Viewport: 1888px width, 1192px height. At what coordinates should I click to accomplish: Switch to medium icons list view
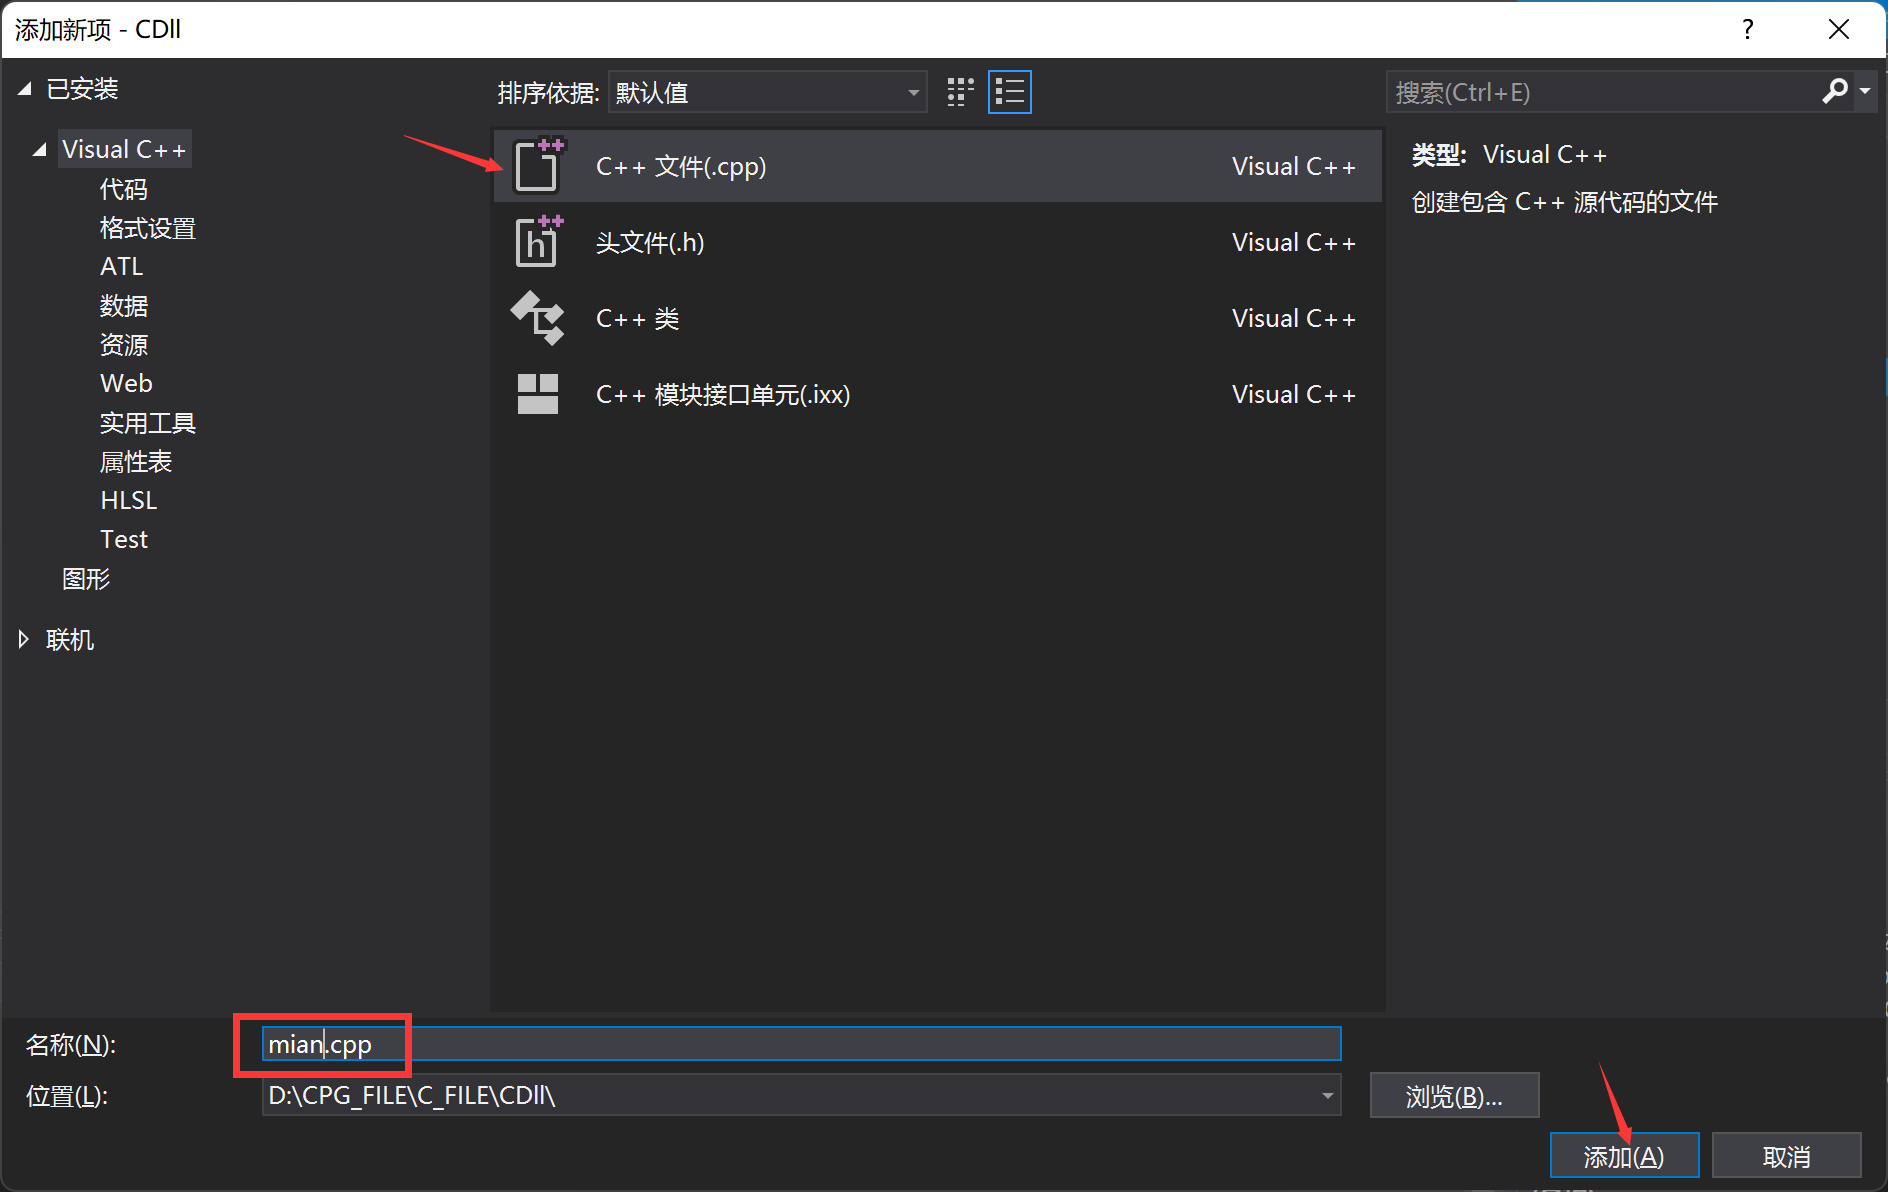click(1010, 92)
